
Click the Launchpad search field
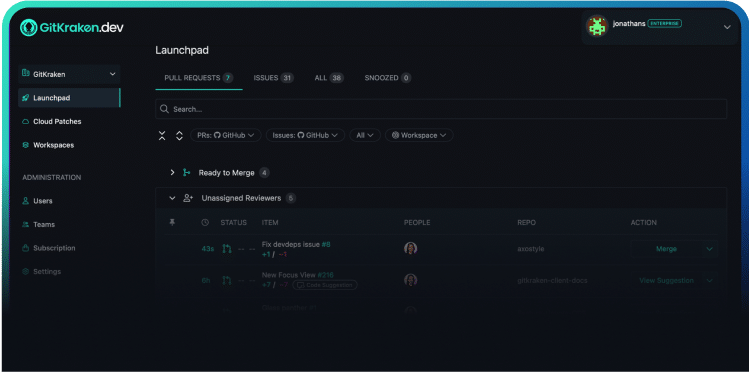click(x=441, y=109)
